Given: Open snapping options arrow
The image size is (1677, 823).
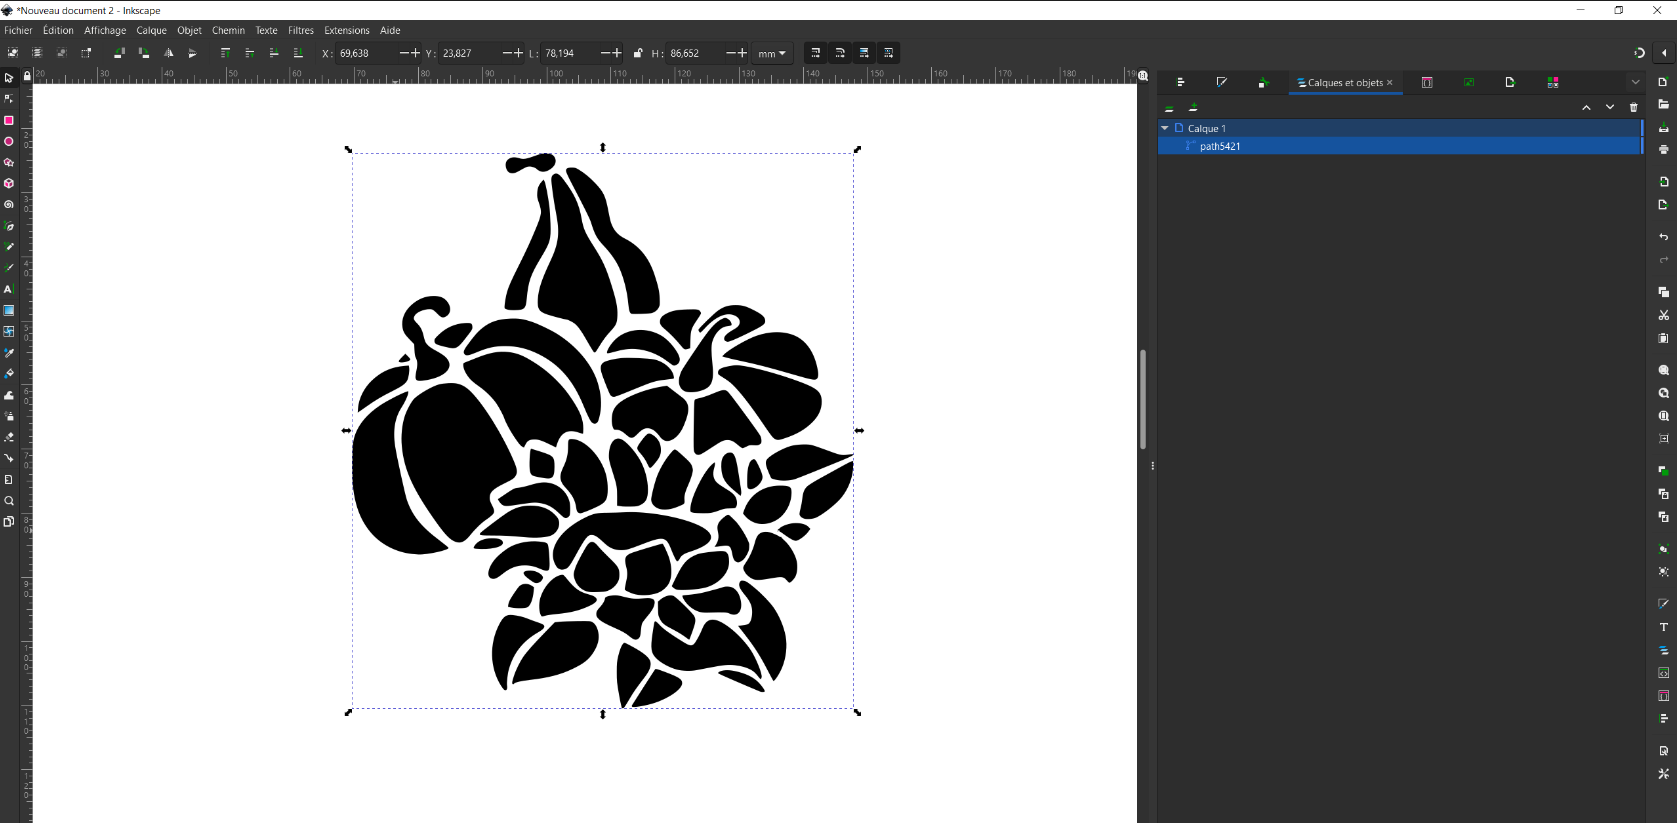Looking at the screenshot, I should coord(1664,53).
